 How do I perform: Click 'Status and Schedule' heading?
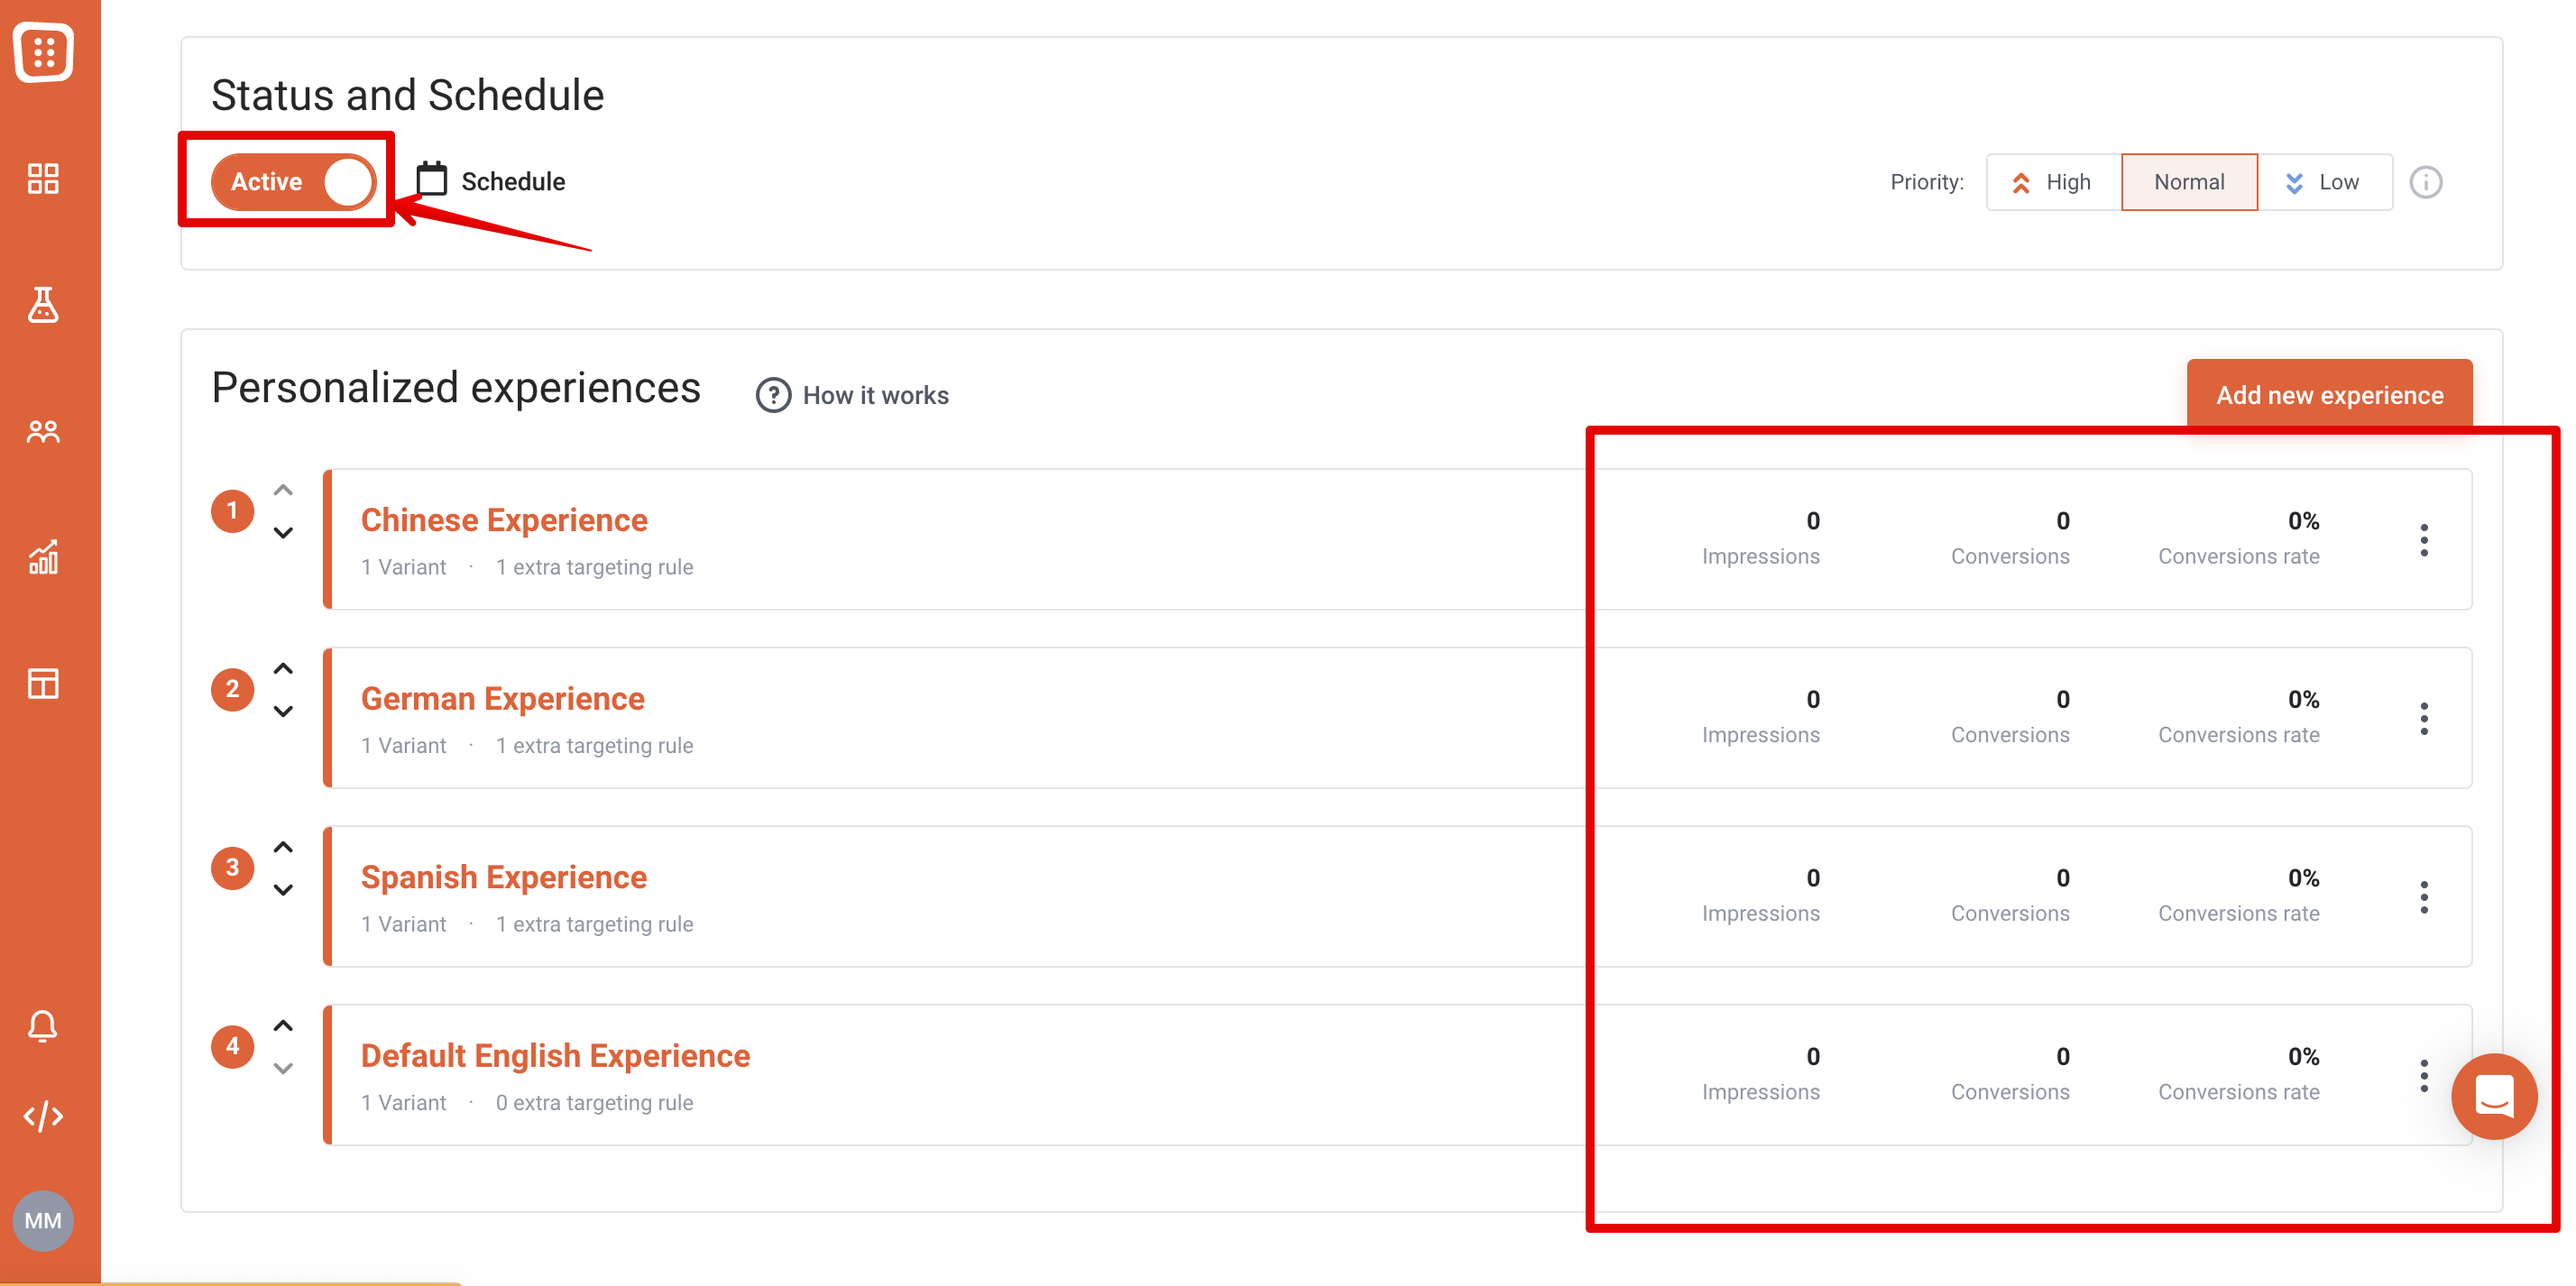pyautogui.click(x=407, y=95)
